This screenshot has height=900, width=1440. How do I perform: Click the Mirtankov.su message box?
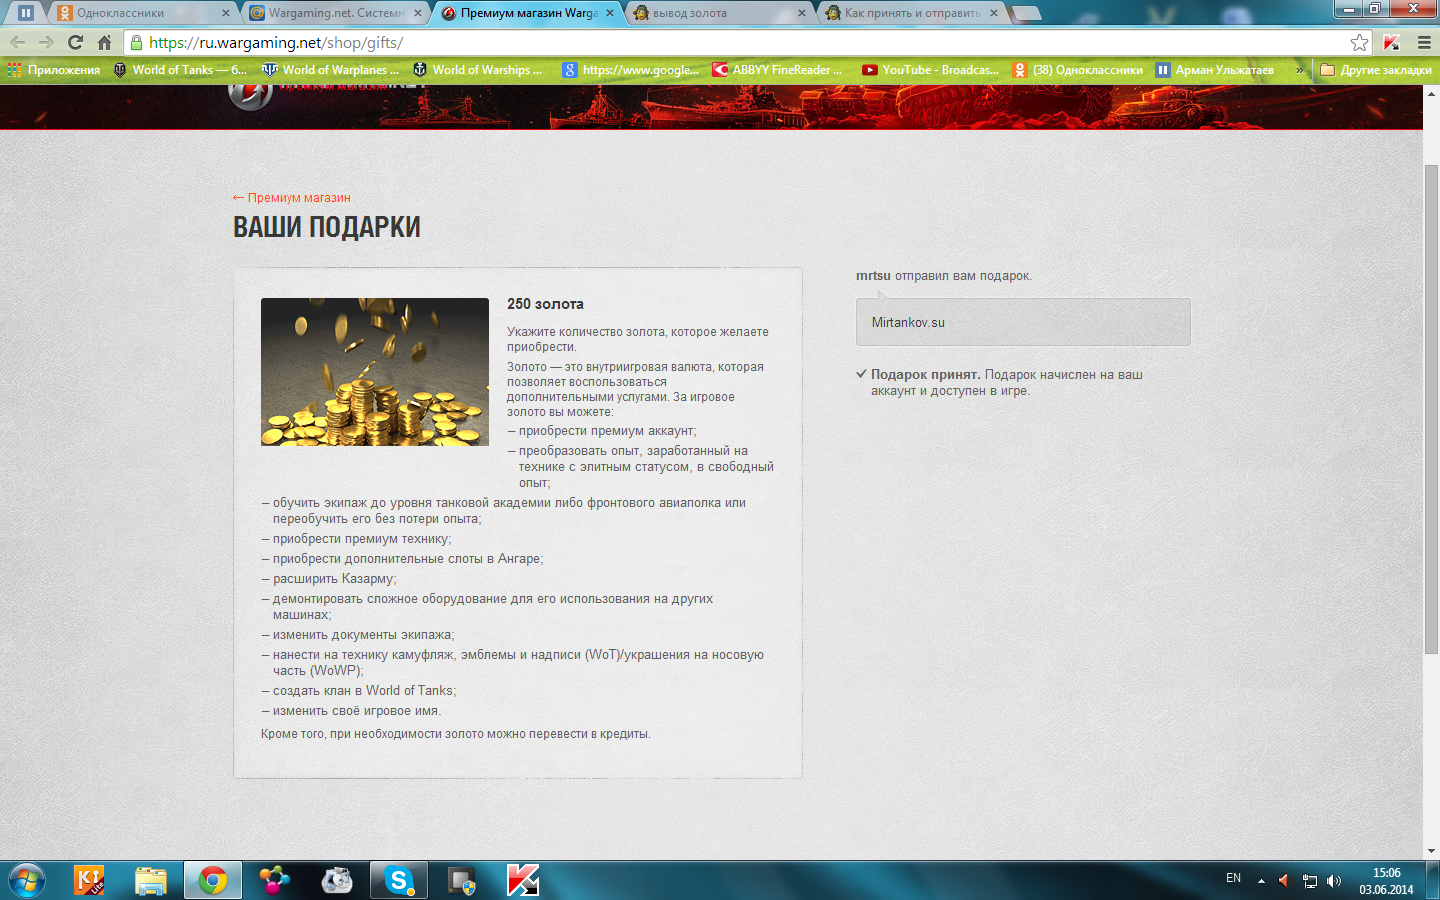tap(1023, 322)
